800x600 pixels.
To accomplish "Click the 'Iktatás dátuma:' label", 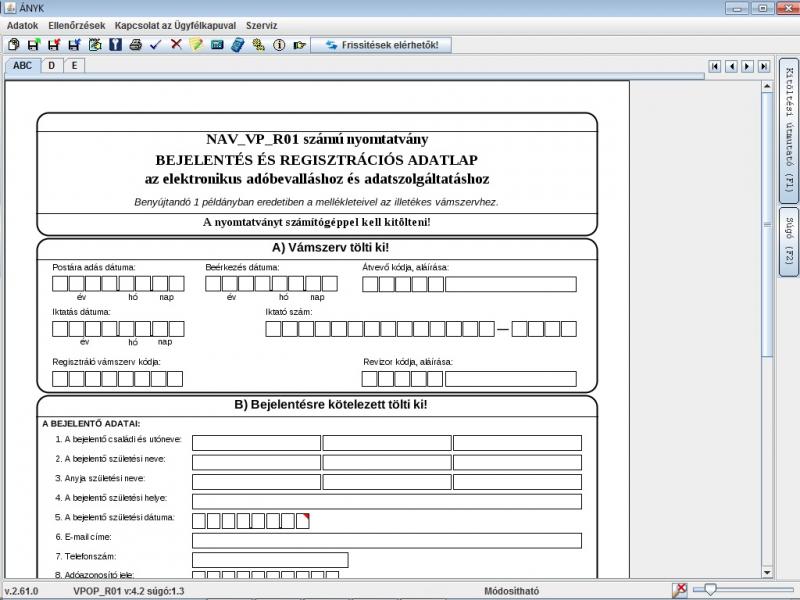I will point(81,312).
